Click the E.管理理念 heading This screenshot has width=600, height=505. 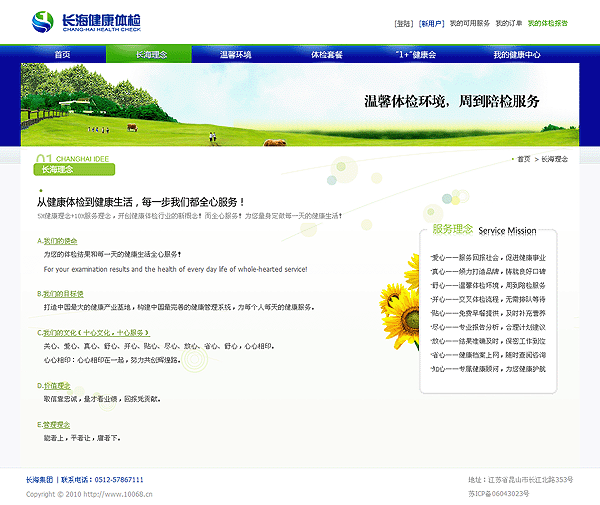[x=55, y=424]
